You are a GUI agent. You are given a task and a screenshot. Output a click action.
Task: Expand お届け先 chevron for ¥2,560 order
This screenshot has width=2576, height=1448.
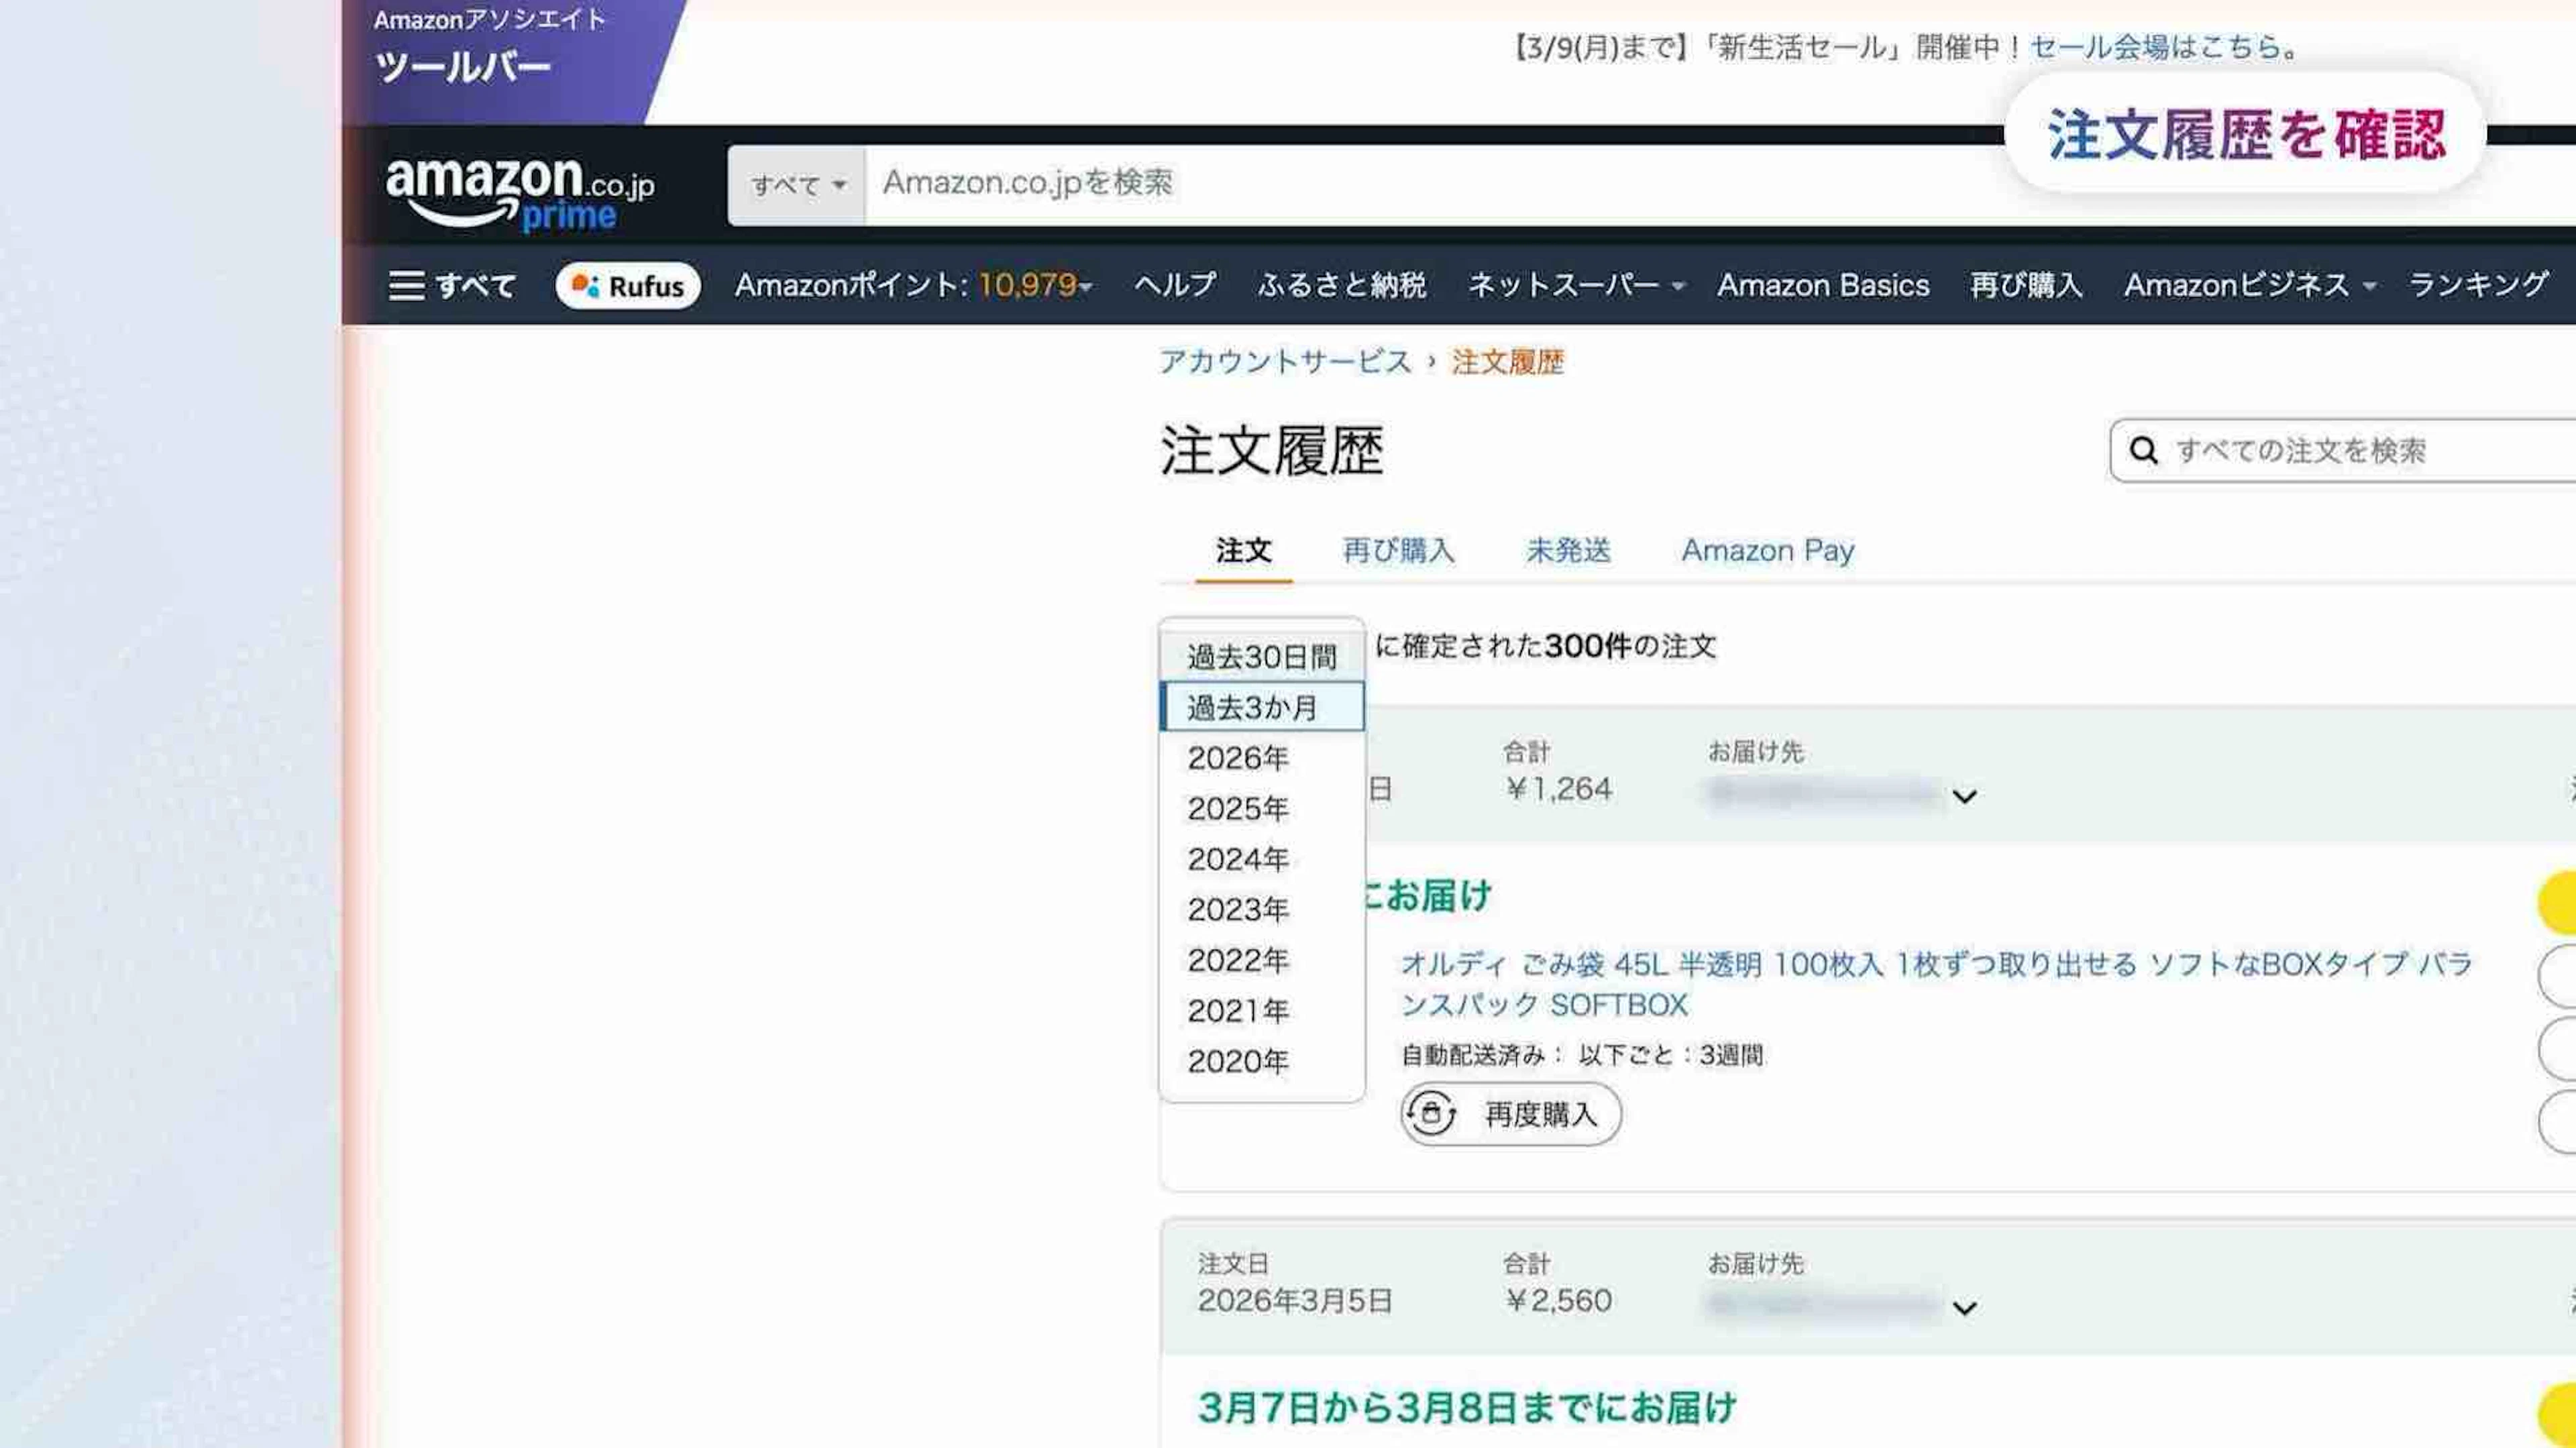pos(1964,1309)
